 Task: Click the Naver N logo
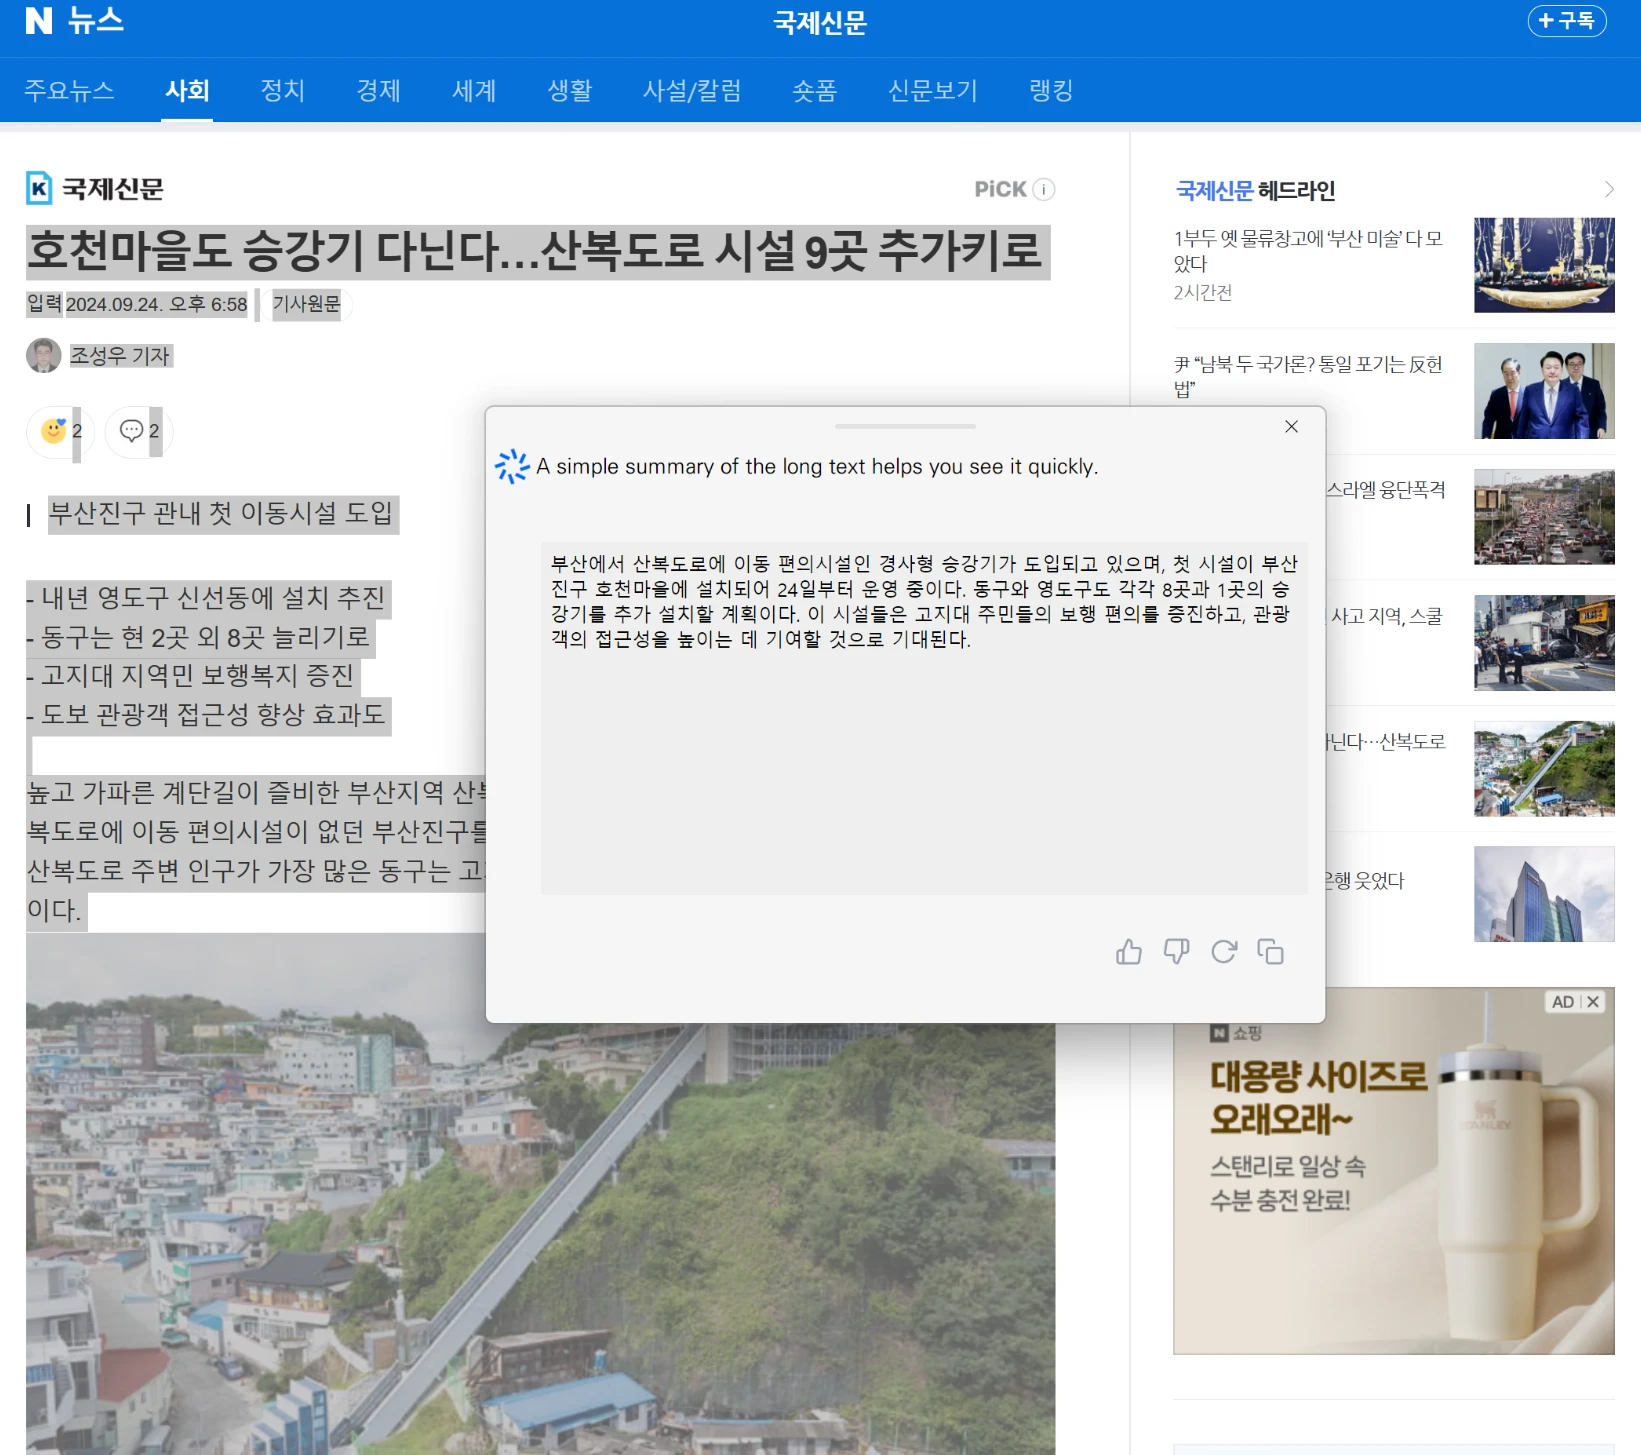(39, 20)
